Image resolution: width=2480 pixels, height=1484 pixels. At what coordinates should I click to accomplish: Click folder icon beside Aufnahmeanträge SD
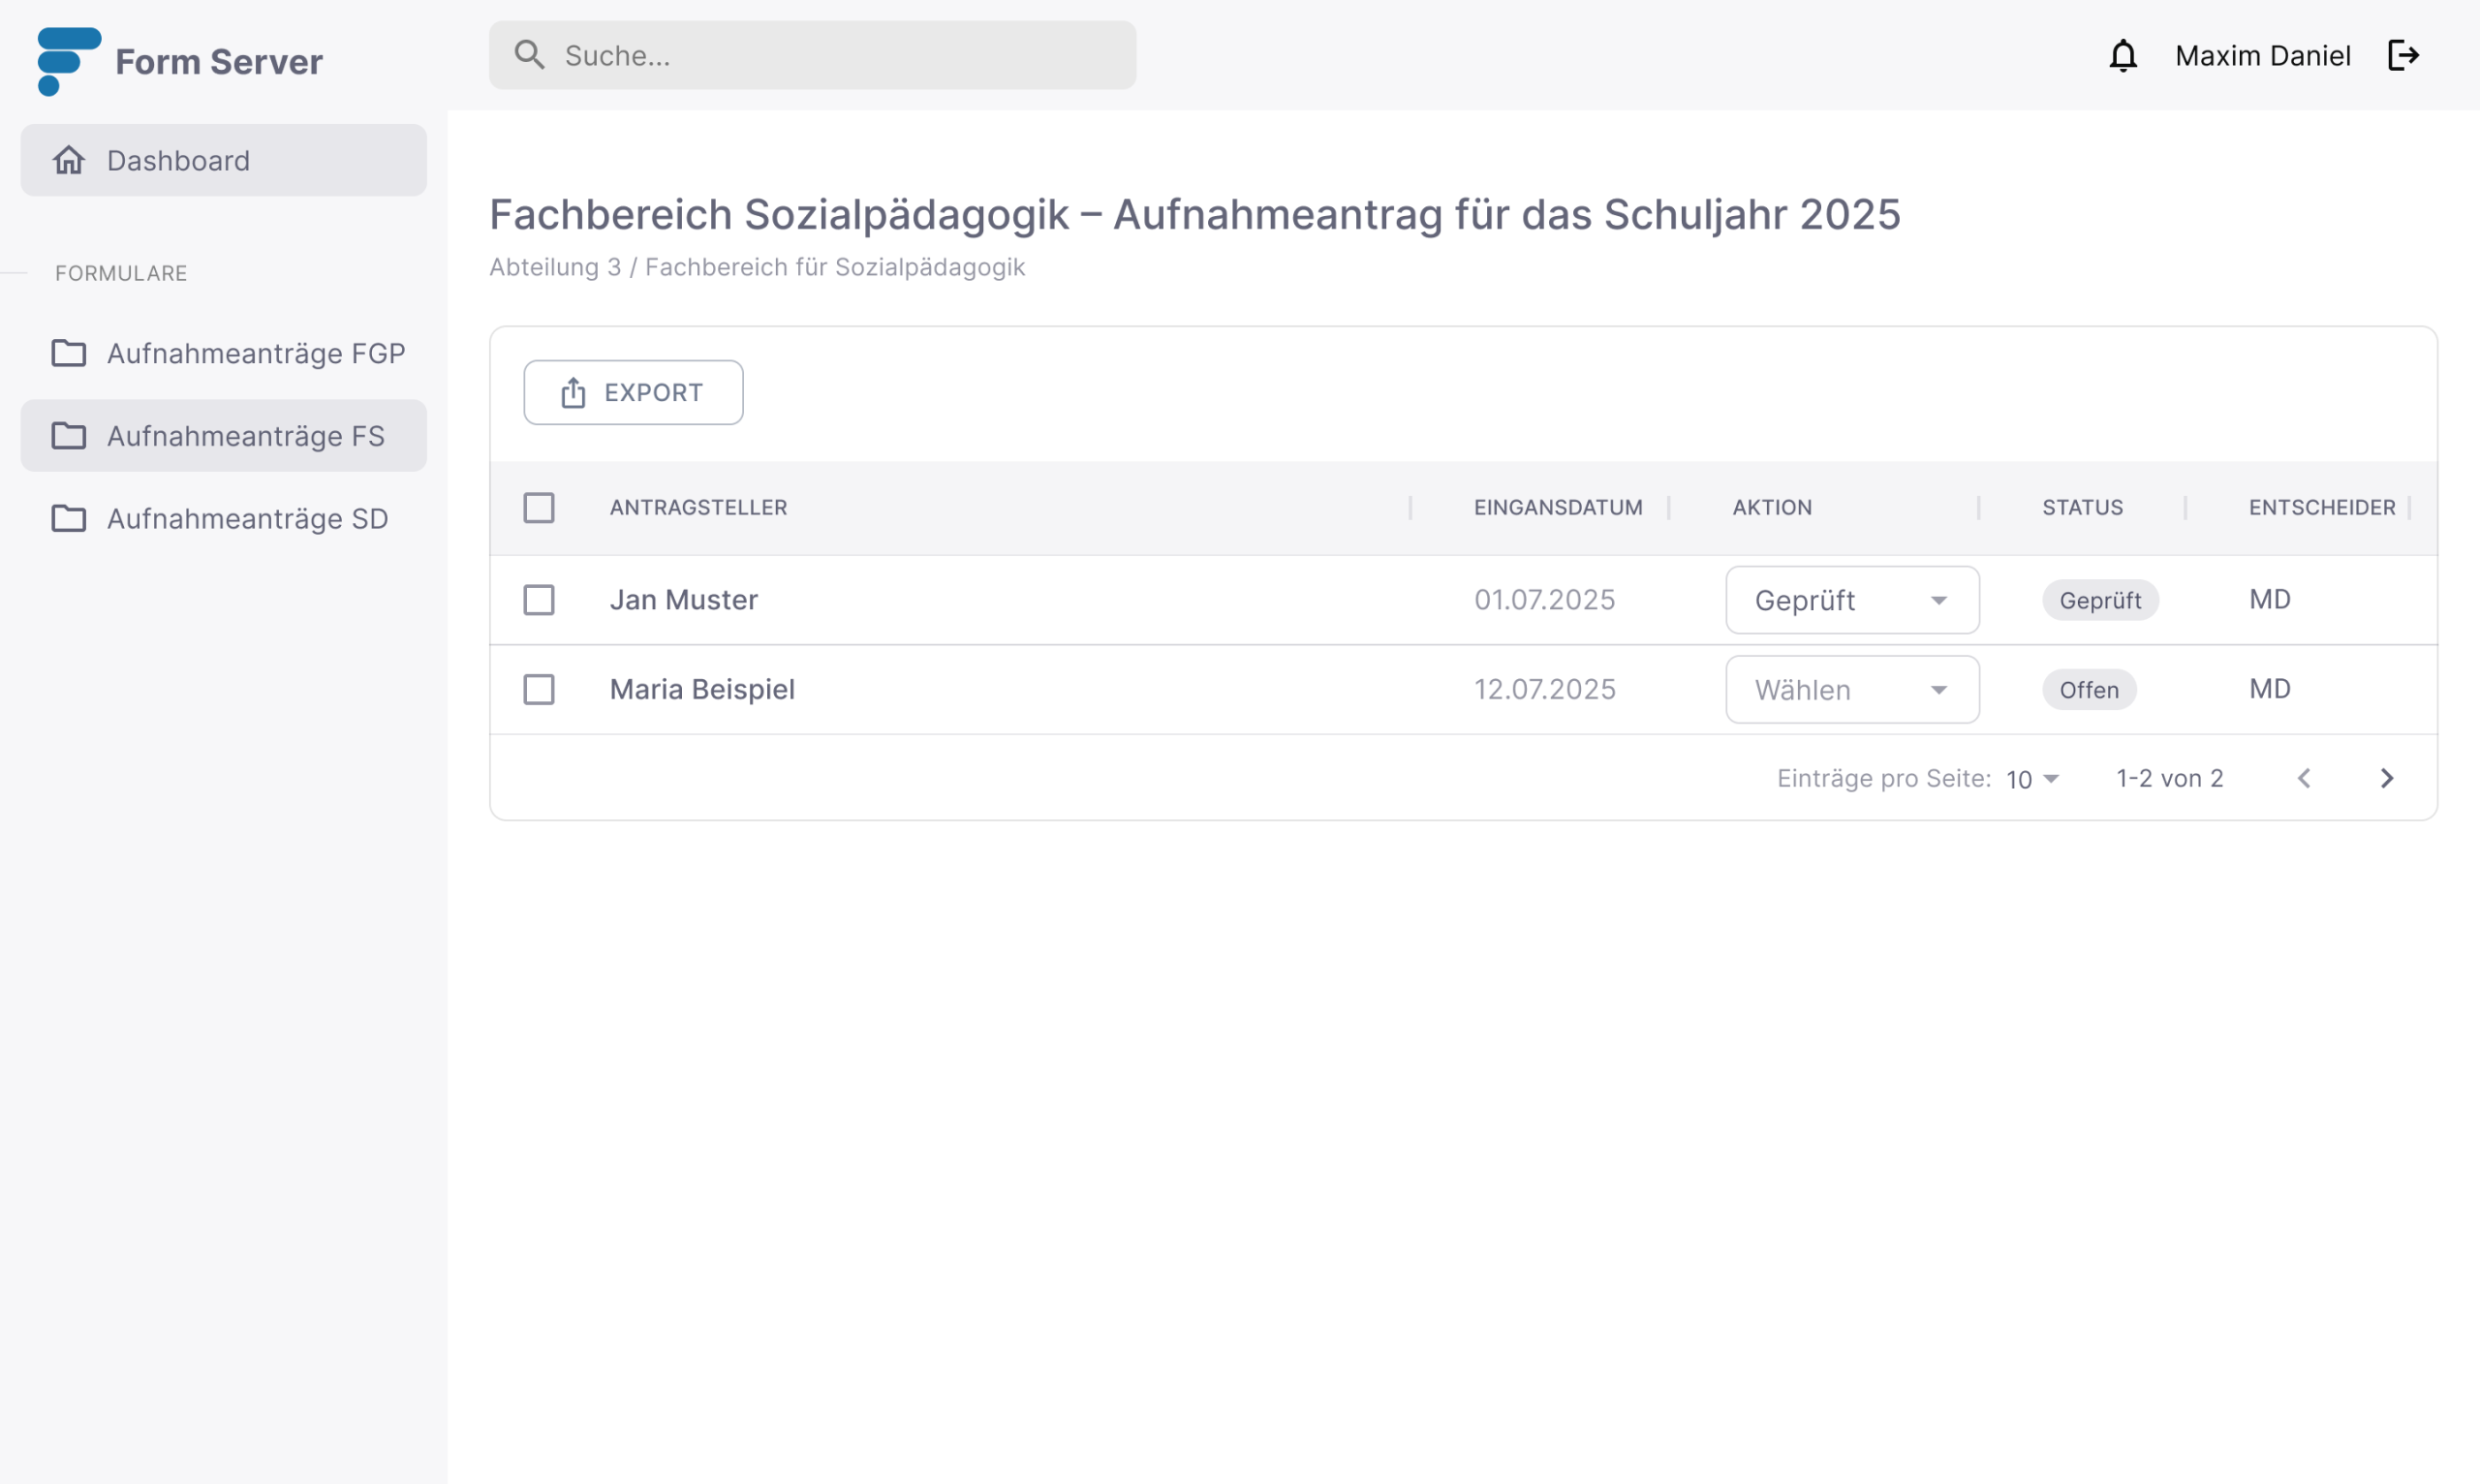pyautogui.click(x=69, y=518)
